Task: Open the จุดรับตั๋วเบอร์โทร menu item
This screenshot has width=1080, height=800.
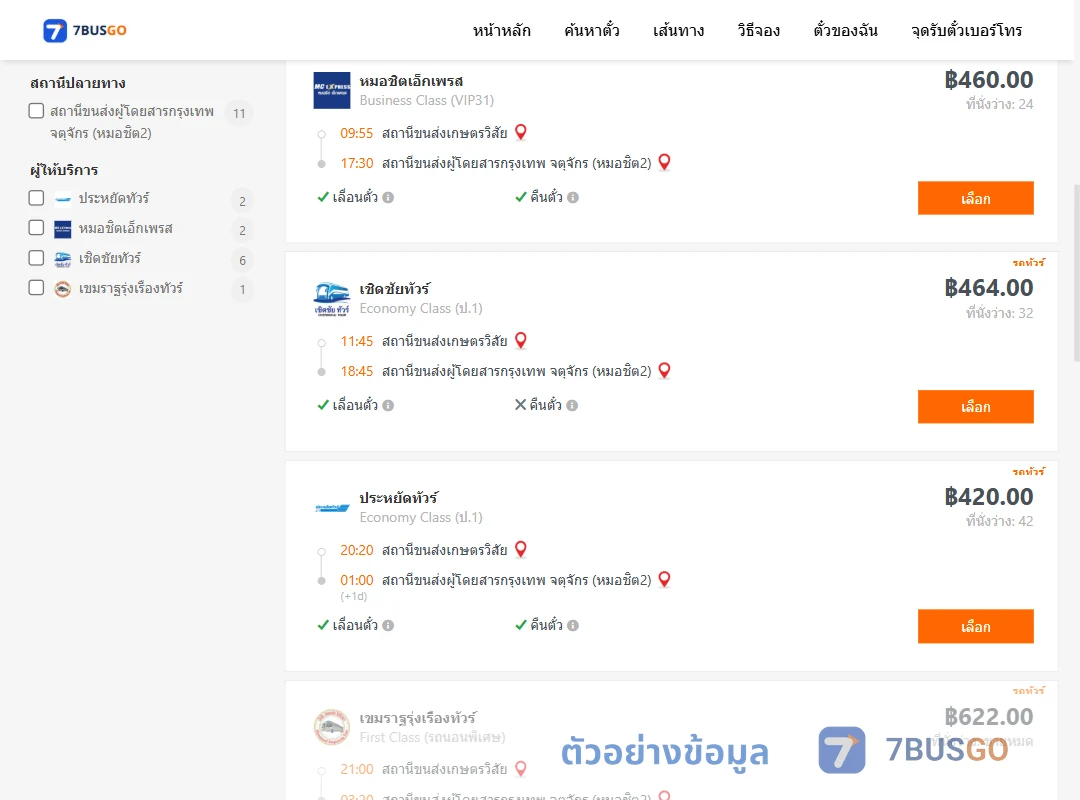Action: tap(966, 30)
